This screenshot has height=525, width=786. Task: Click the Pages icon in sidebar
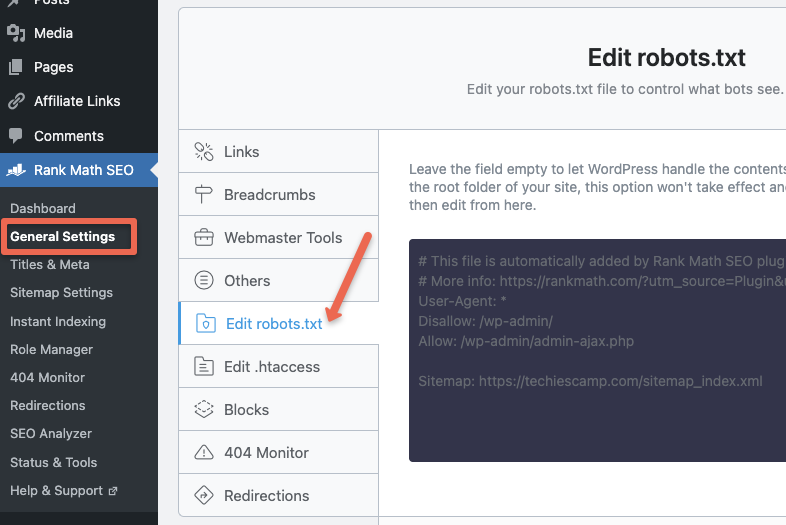[16, 67]
